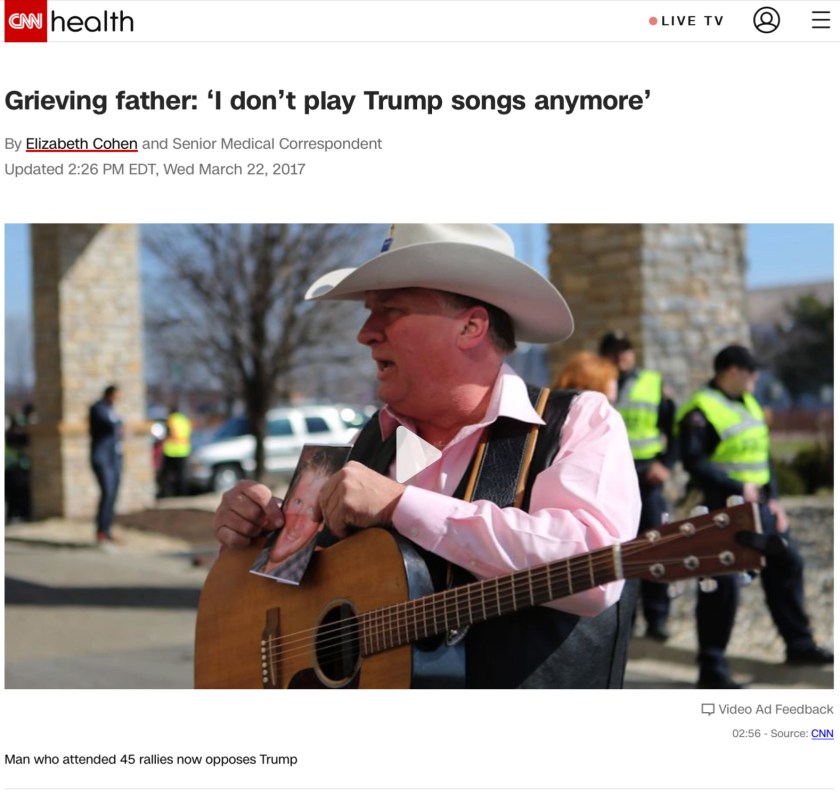Play the video with center play button

[x=418, y=455]
